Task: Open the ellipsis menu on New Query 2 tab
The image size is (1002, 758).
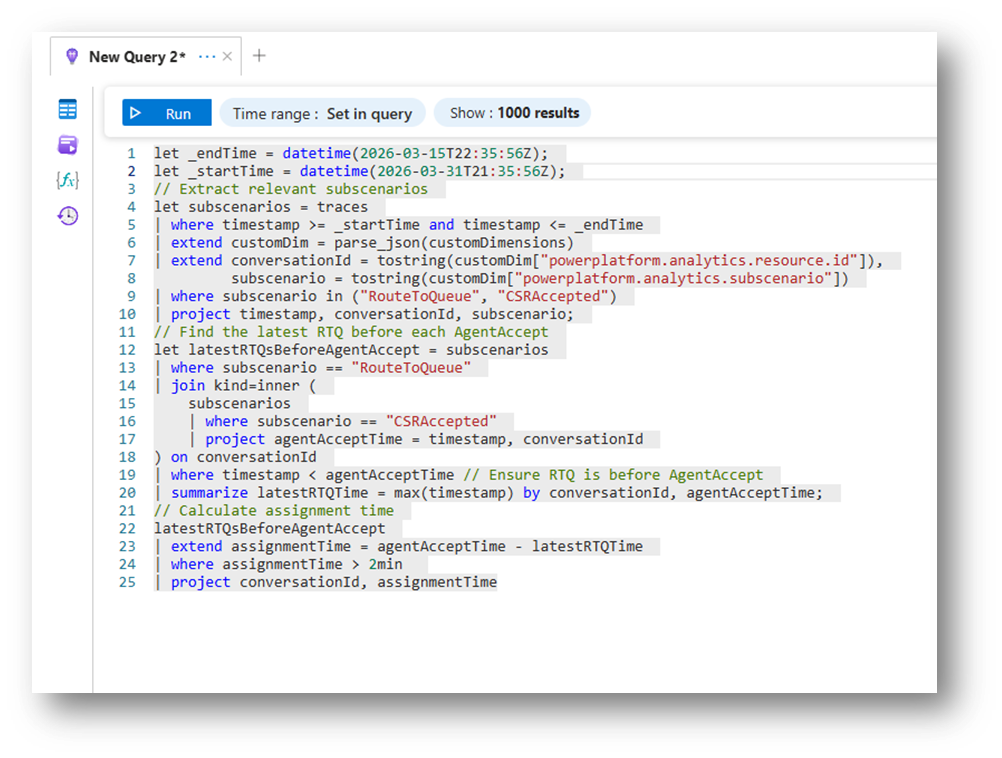Action: pos(207,57)
